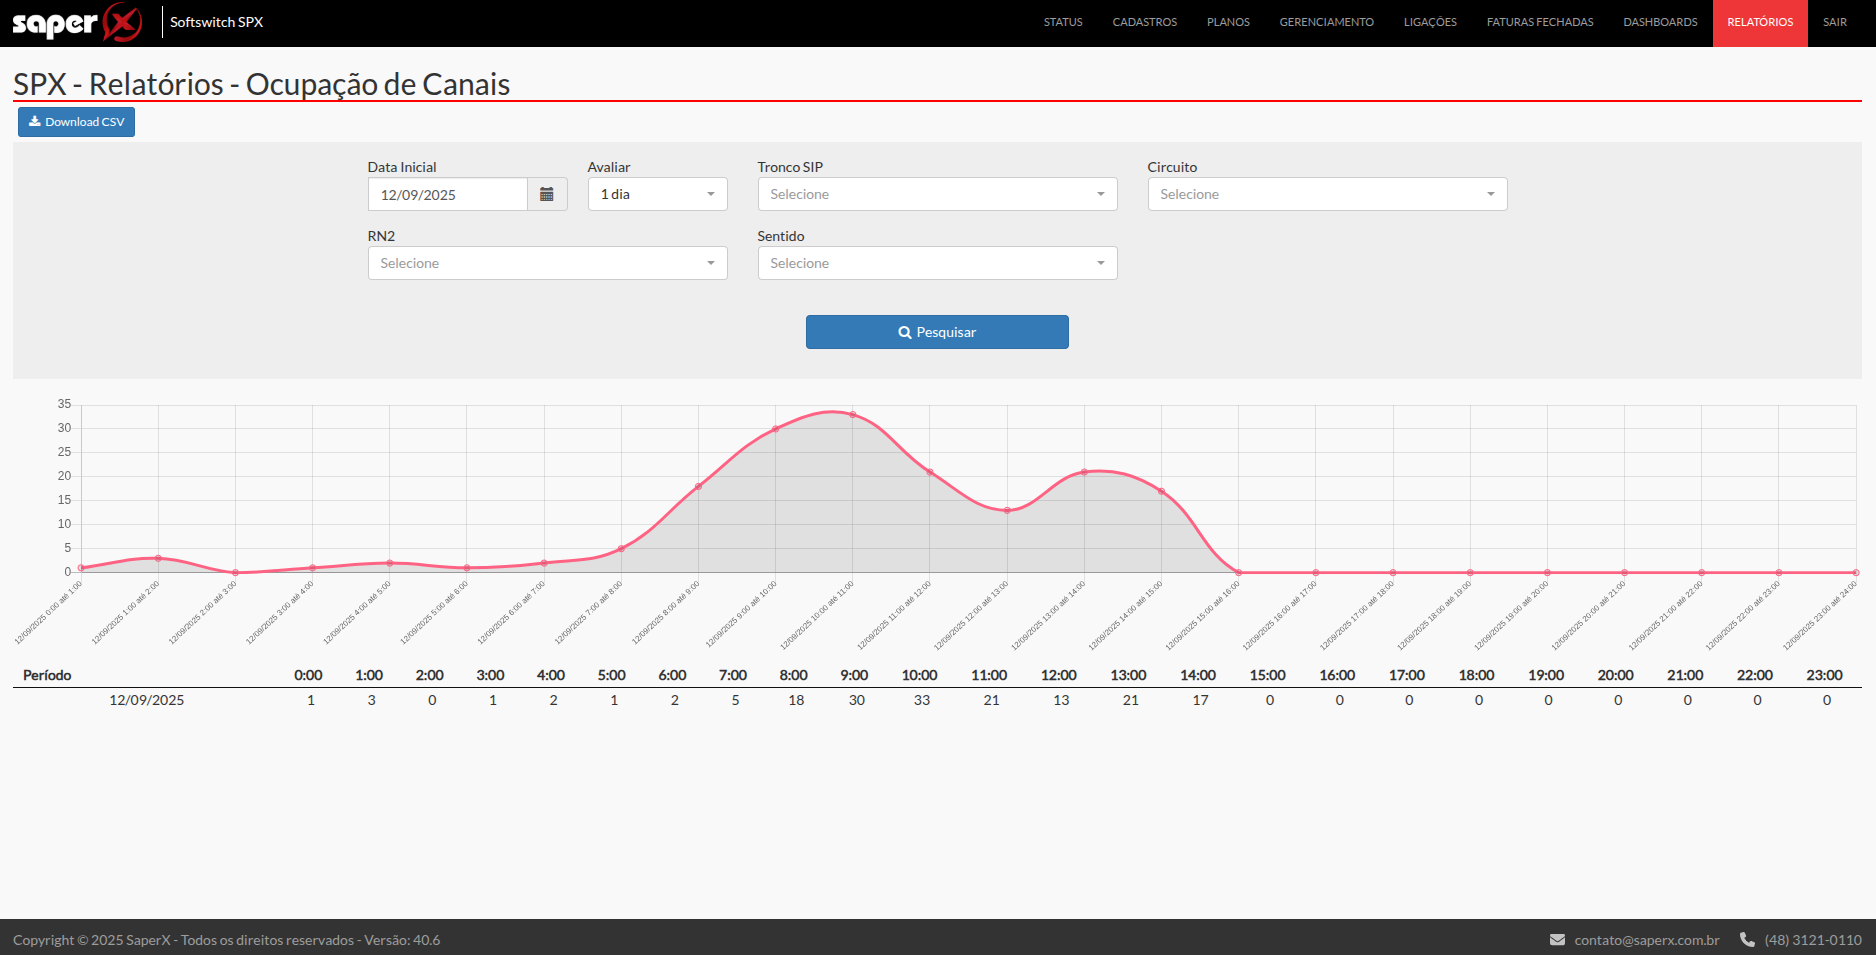Open the PLANOS menu
Screen dimensions: 1876x955
pos(1228,22)
